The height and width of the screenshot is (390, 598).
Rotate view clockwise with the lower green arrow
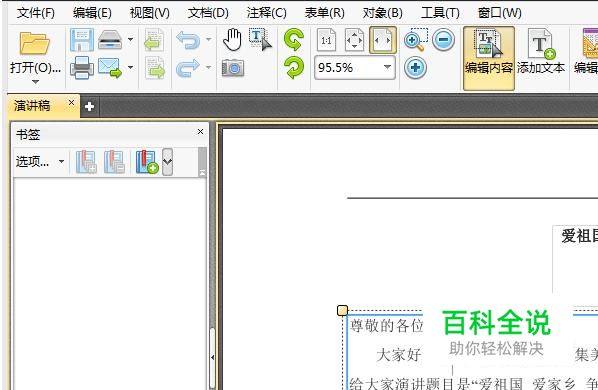(x=294, y=68)
